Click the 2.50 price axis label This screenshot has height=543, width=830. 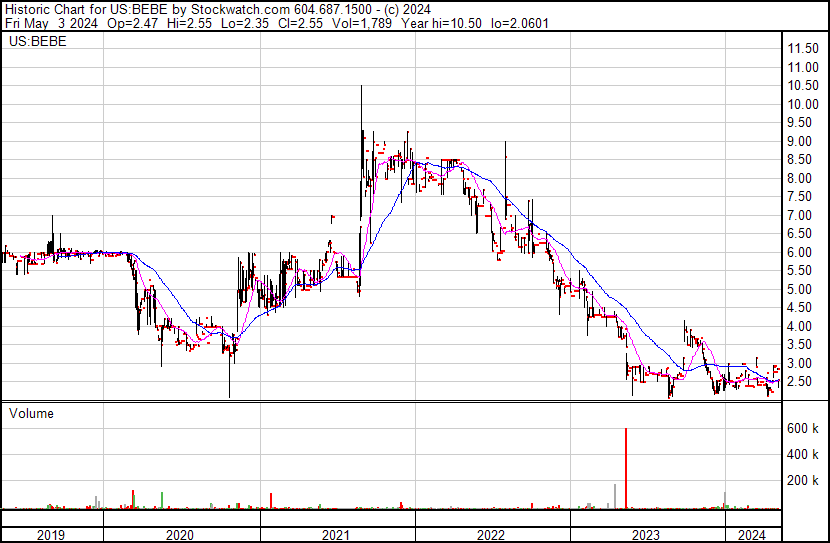coord(799,382)
